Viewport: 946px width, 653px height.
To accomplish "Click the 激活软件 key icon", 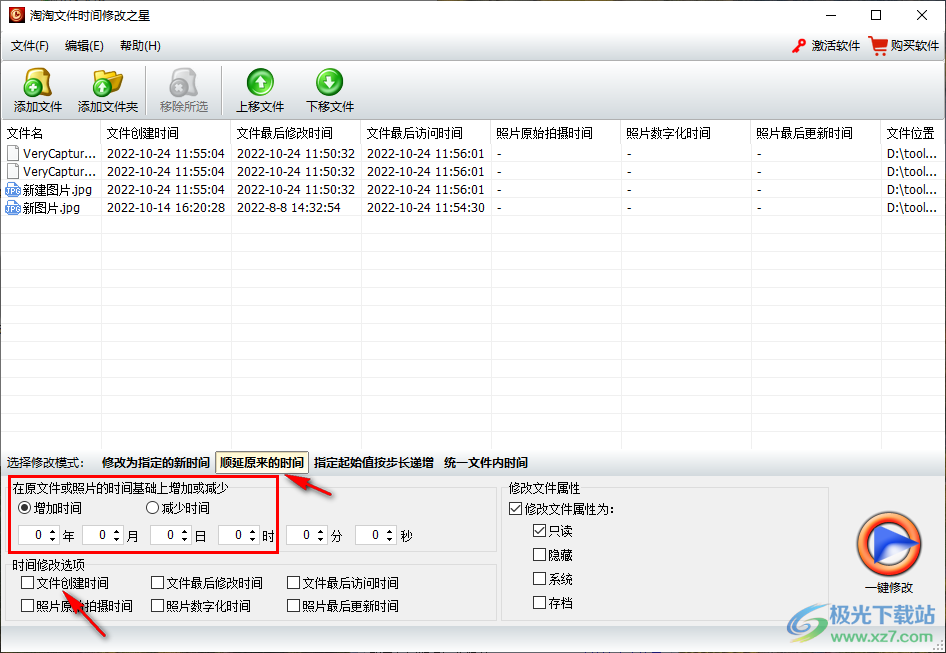I will 799,46.
